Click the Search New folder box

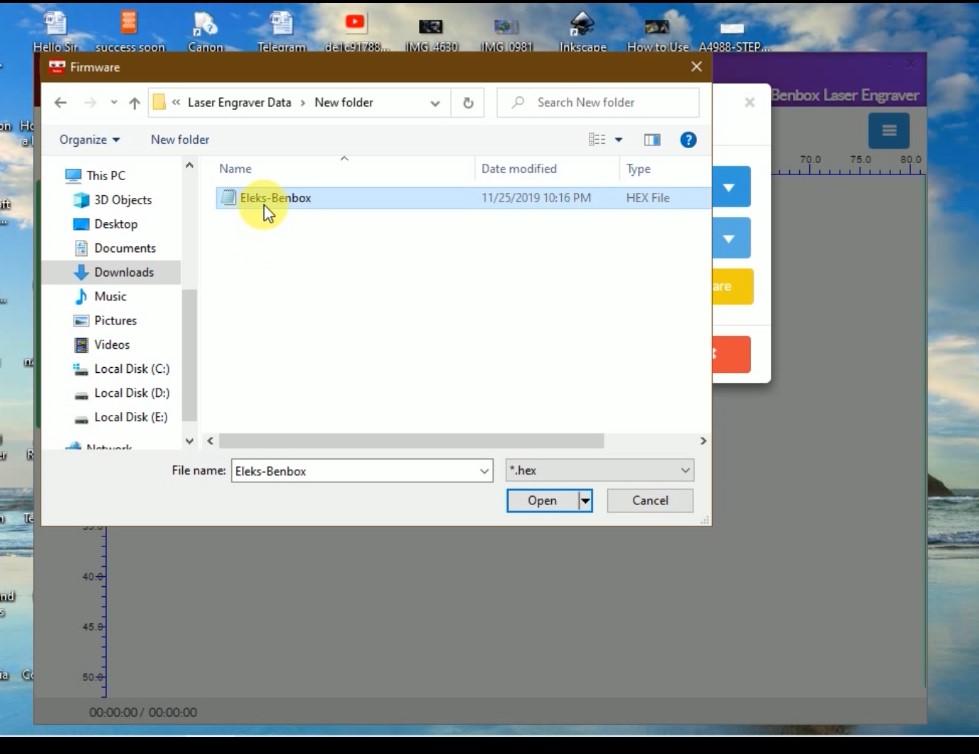pyautogui.click(x=598, y=102)
